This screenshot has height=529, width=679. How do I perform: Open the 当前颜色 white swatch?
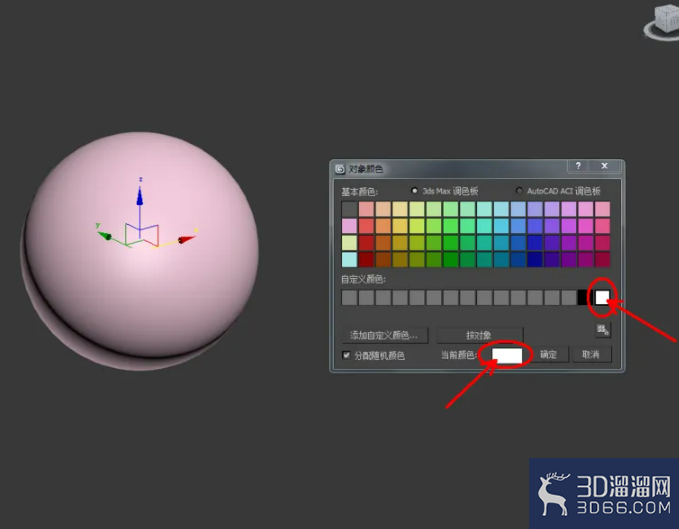click(507, 355)
